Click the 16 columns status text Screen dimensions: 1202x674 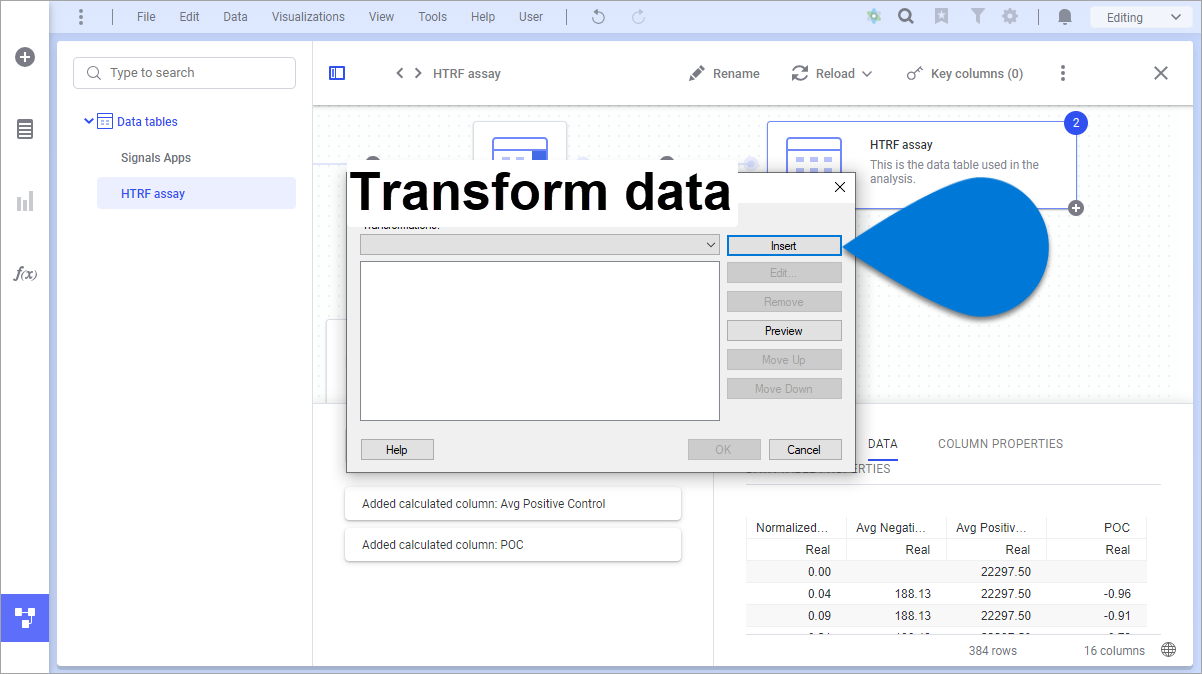tap(1114, 651)
